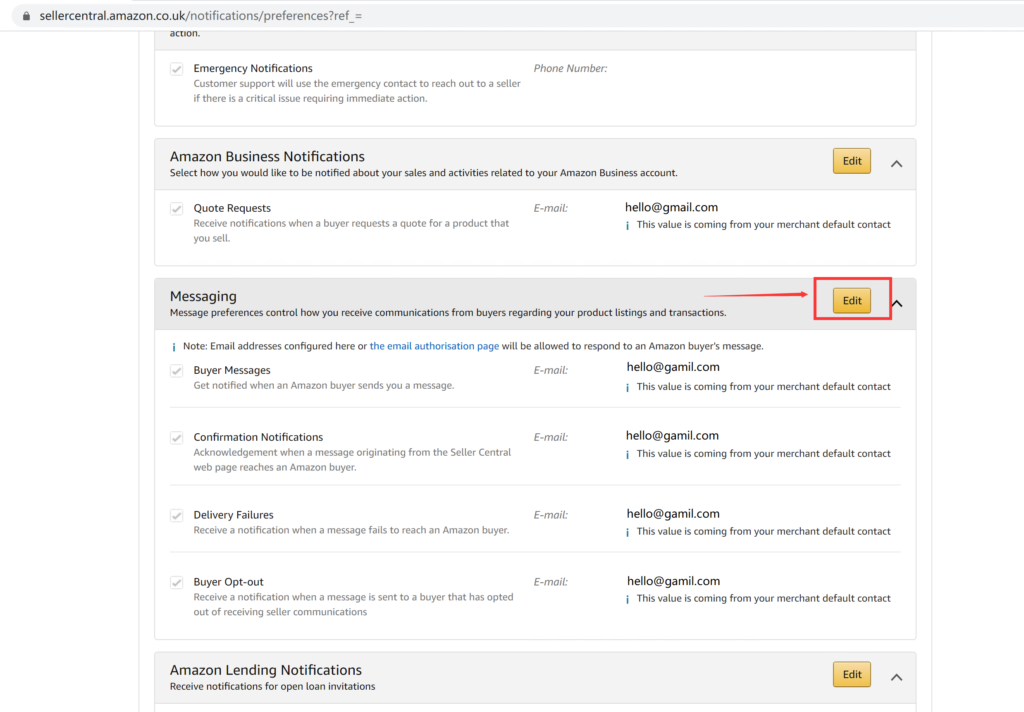Click the E-mail label in the Buyer Messages row
Image resolution: width=1024 pixels, height=712 pixels.
tap(551, 370)
